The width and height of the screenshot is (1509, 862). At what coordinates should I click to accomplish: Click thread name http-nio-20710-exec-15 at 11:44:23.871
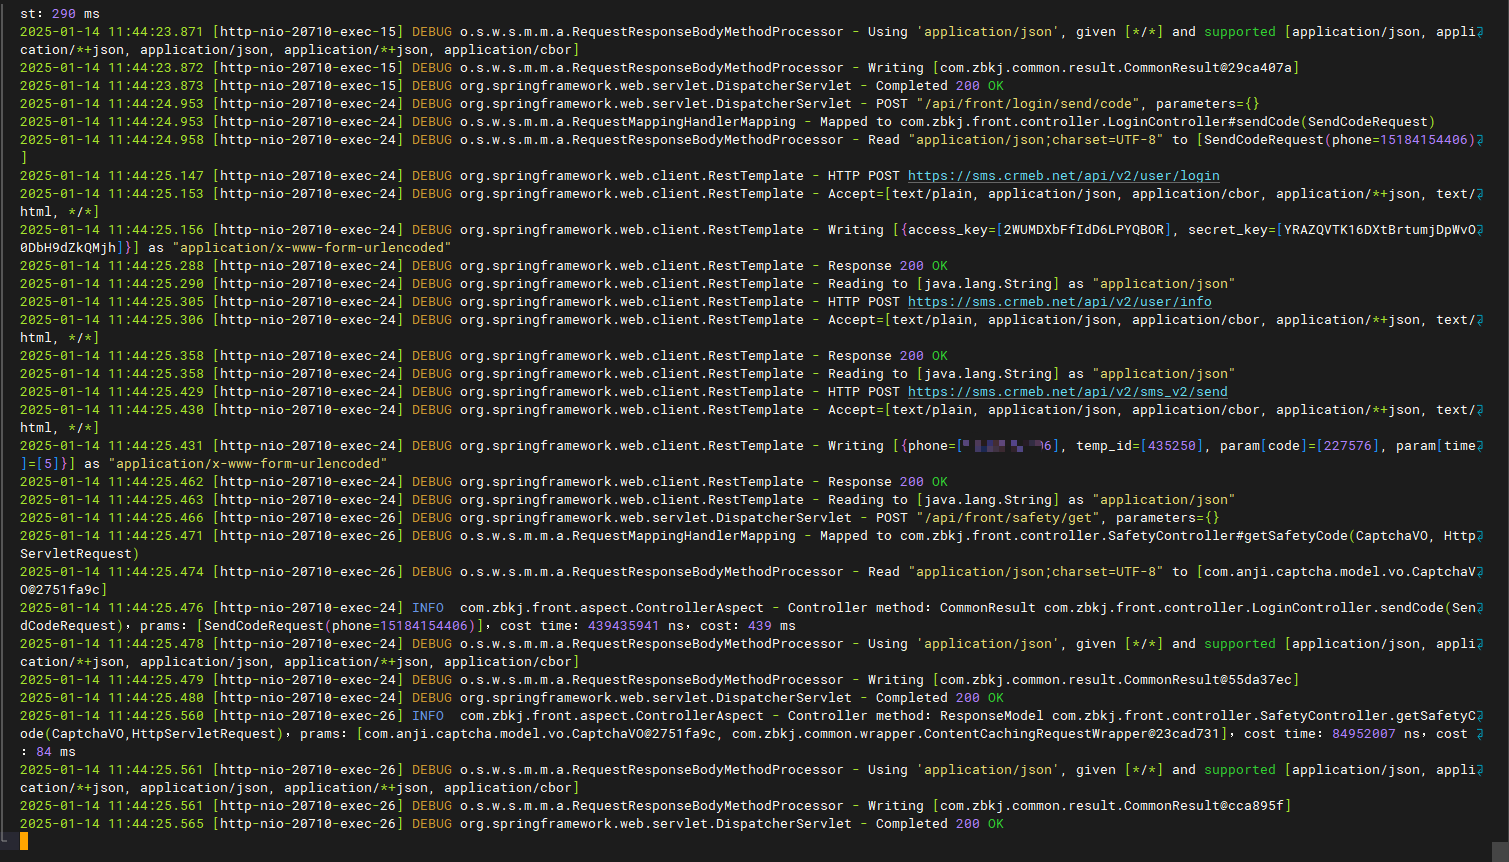307,32
